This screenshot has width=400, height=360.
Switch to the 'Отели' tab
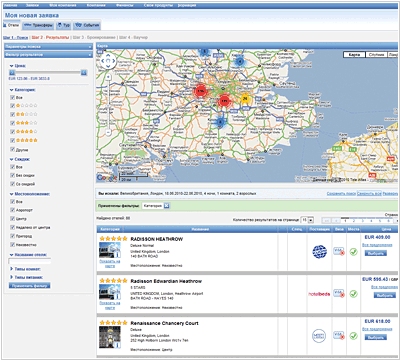coord(11,25)
